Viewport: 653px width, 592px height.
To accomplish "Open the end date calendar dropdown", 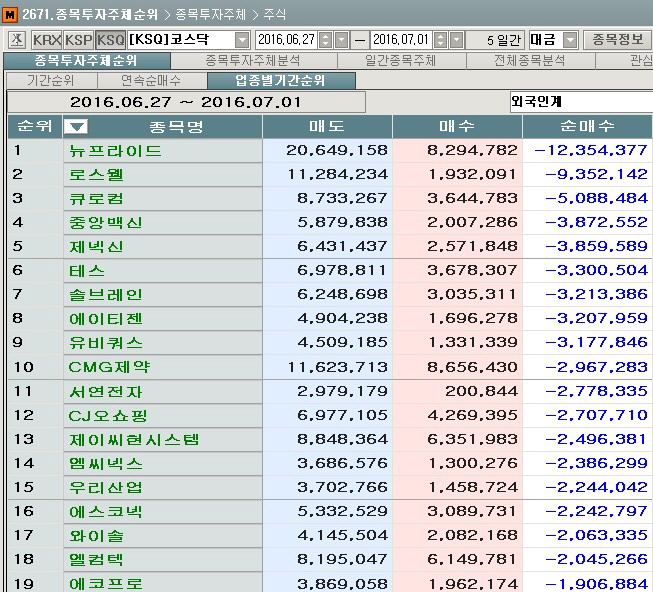I will tap(456, 40).
